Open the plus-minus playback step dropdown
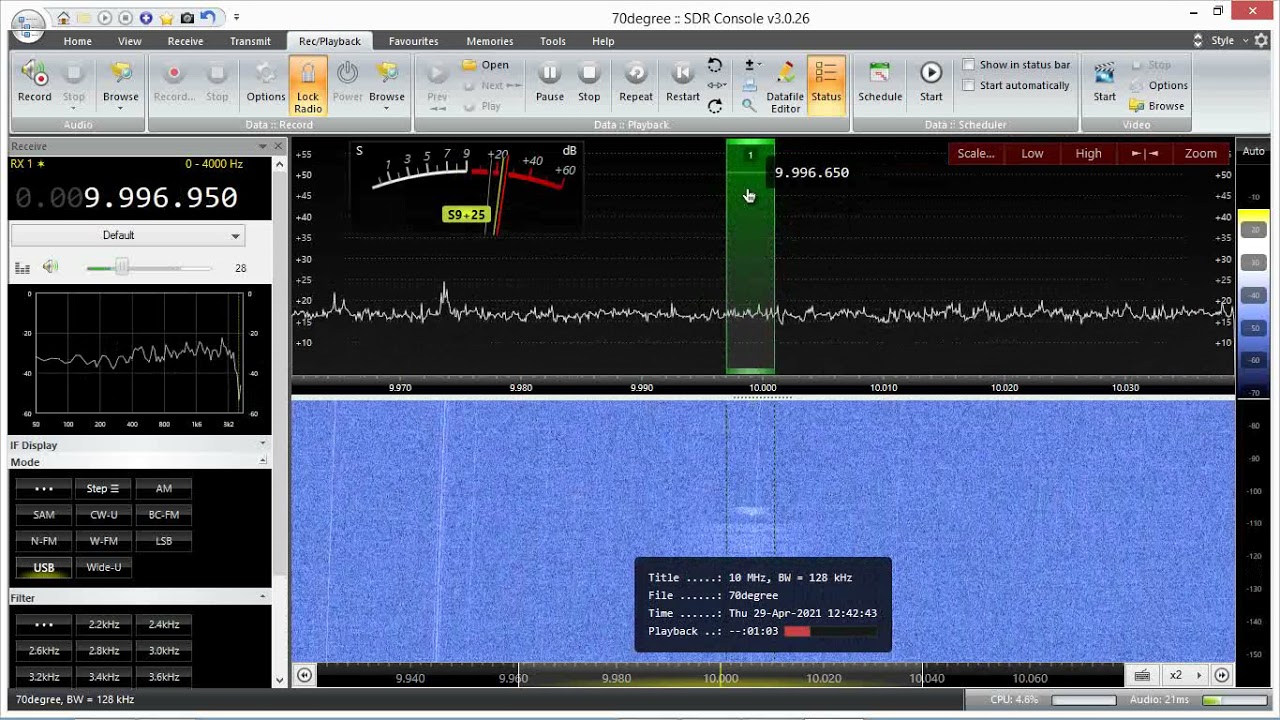The height and width of the screenshot is (720, 1280). tap(752, 65)
